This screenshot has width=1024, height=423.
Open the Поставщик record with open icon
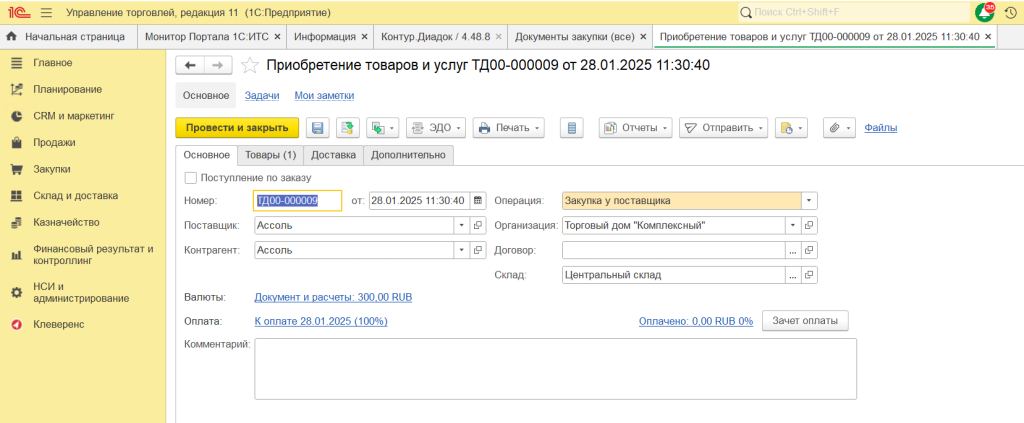[477, 225]
